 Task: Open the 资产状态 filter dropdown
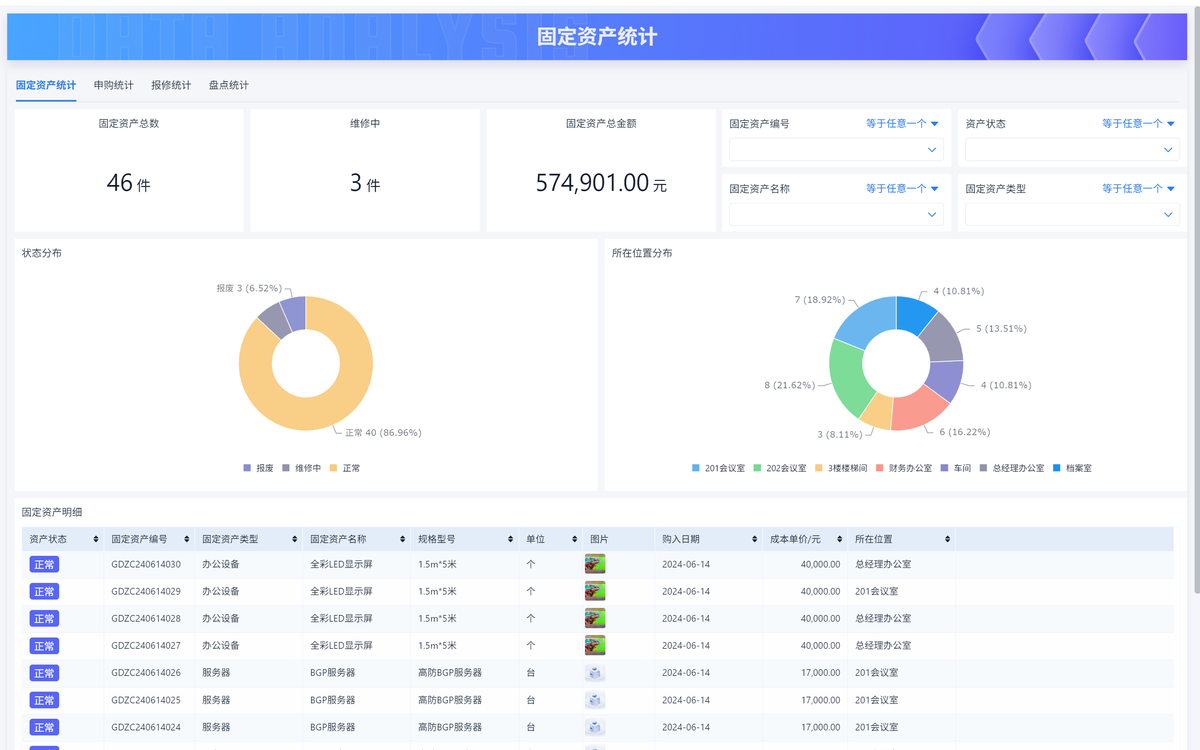pyautogui.click(x=1071, y=149)
